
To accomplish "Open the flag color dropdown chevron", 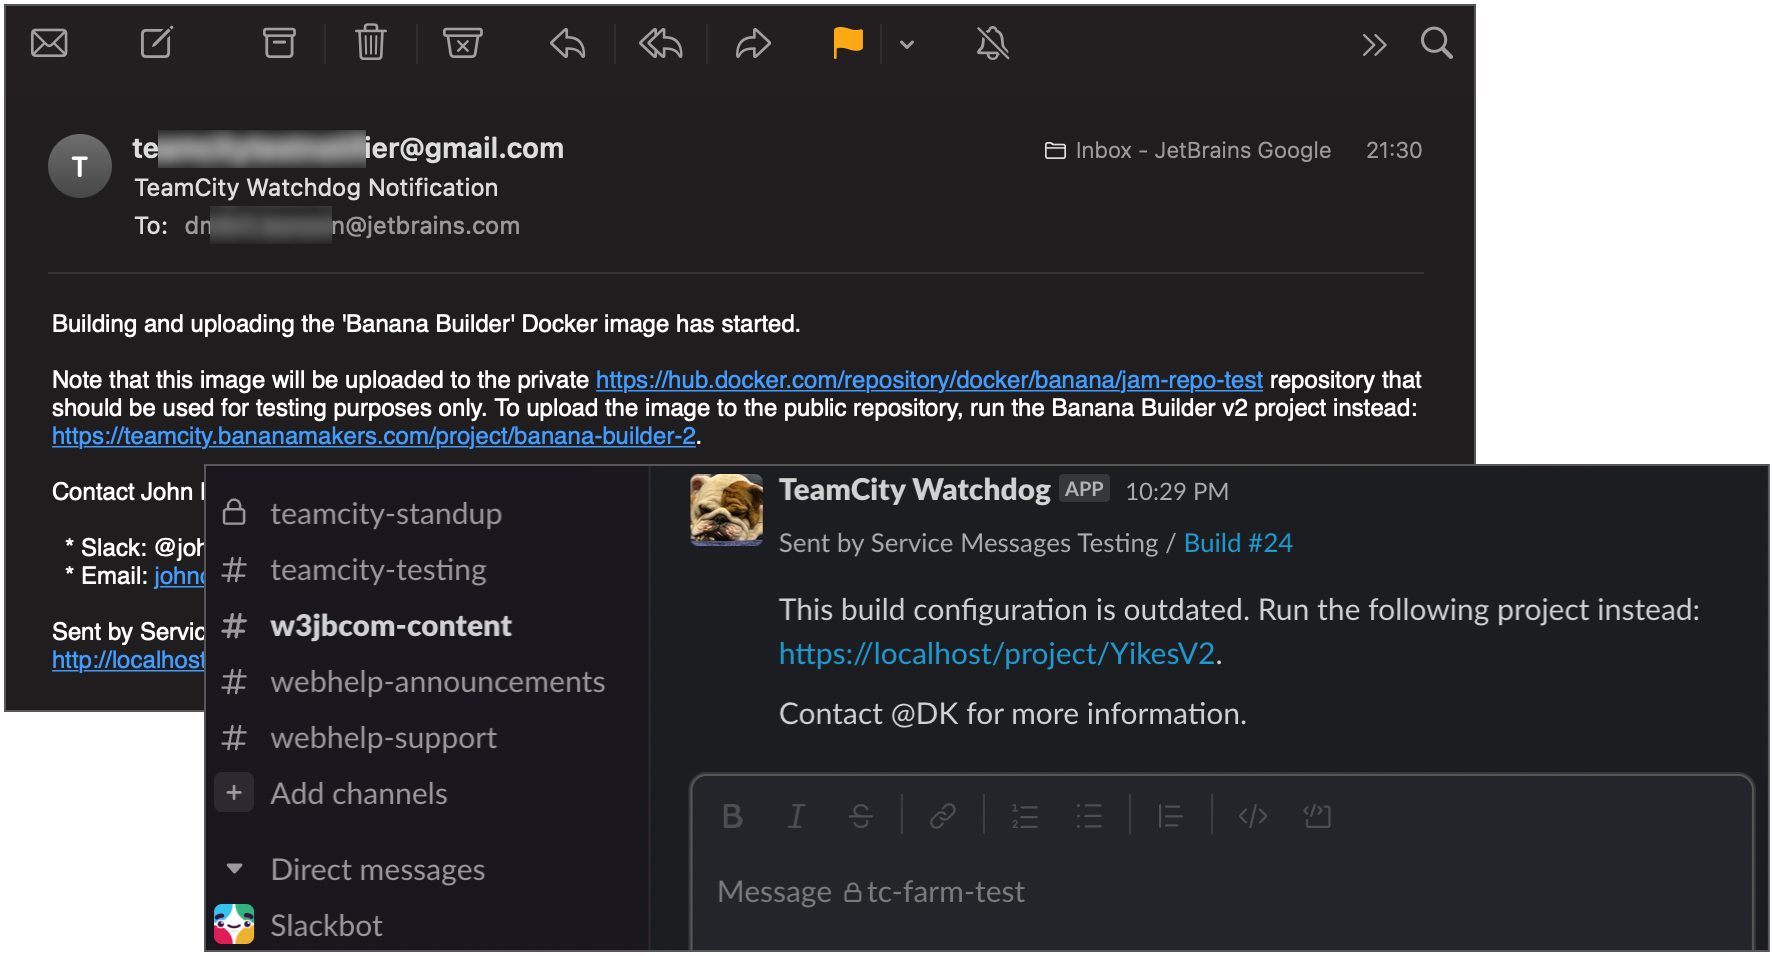I will point(906,44).
